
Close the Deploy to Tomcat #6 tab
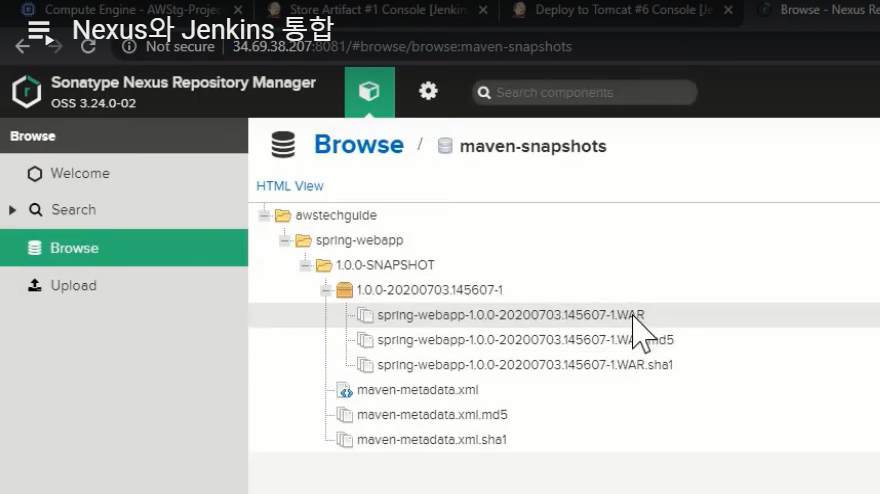pyautogui.click(x=728, y=10)
